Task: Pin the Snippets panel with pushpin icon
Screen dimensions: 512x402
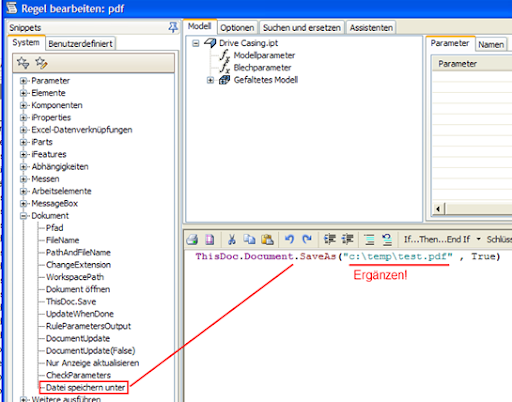Action: pos(173,27)
